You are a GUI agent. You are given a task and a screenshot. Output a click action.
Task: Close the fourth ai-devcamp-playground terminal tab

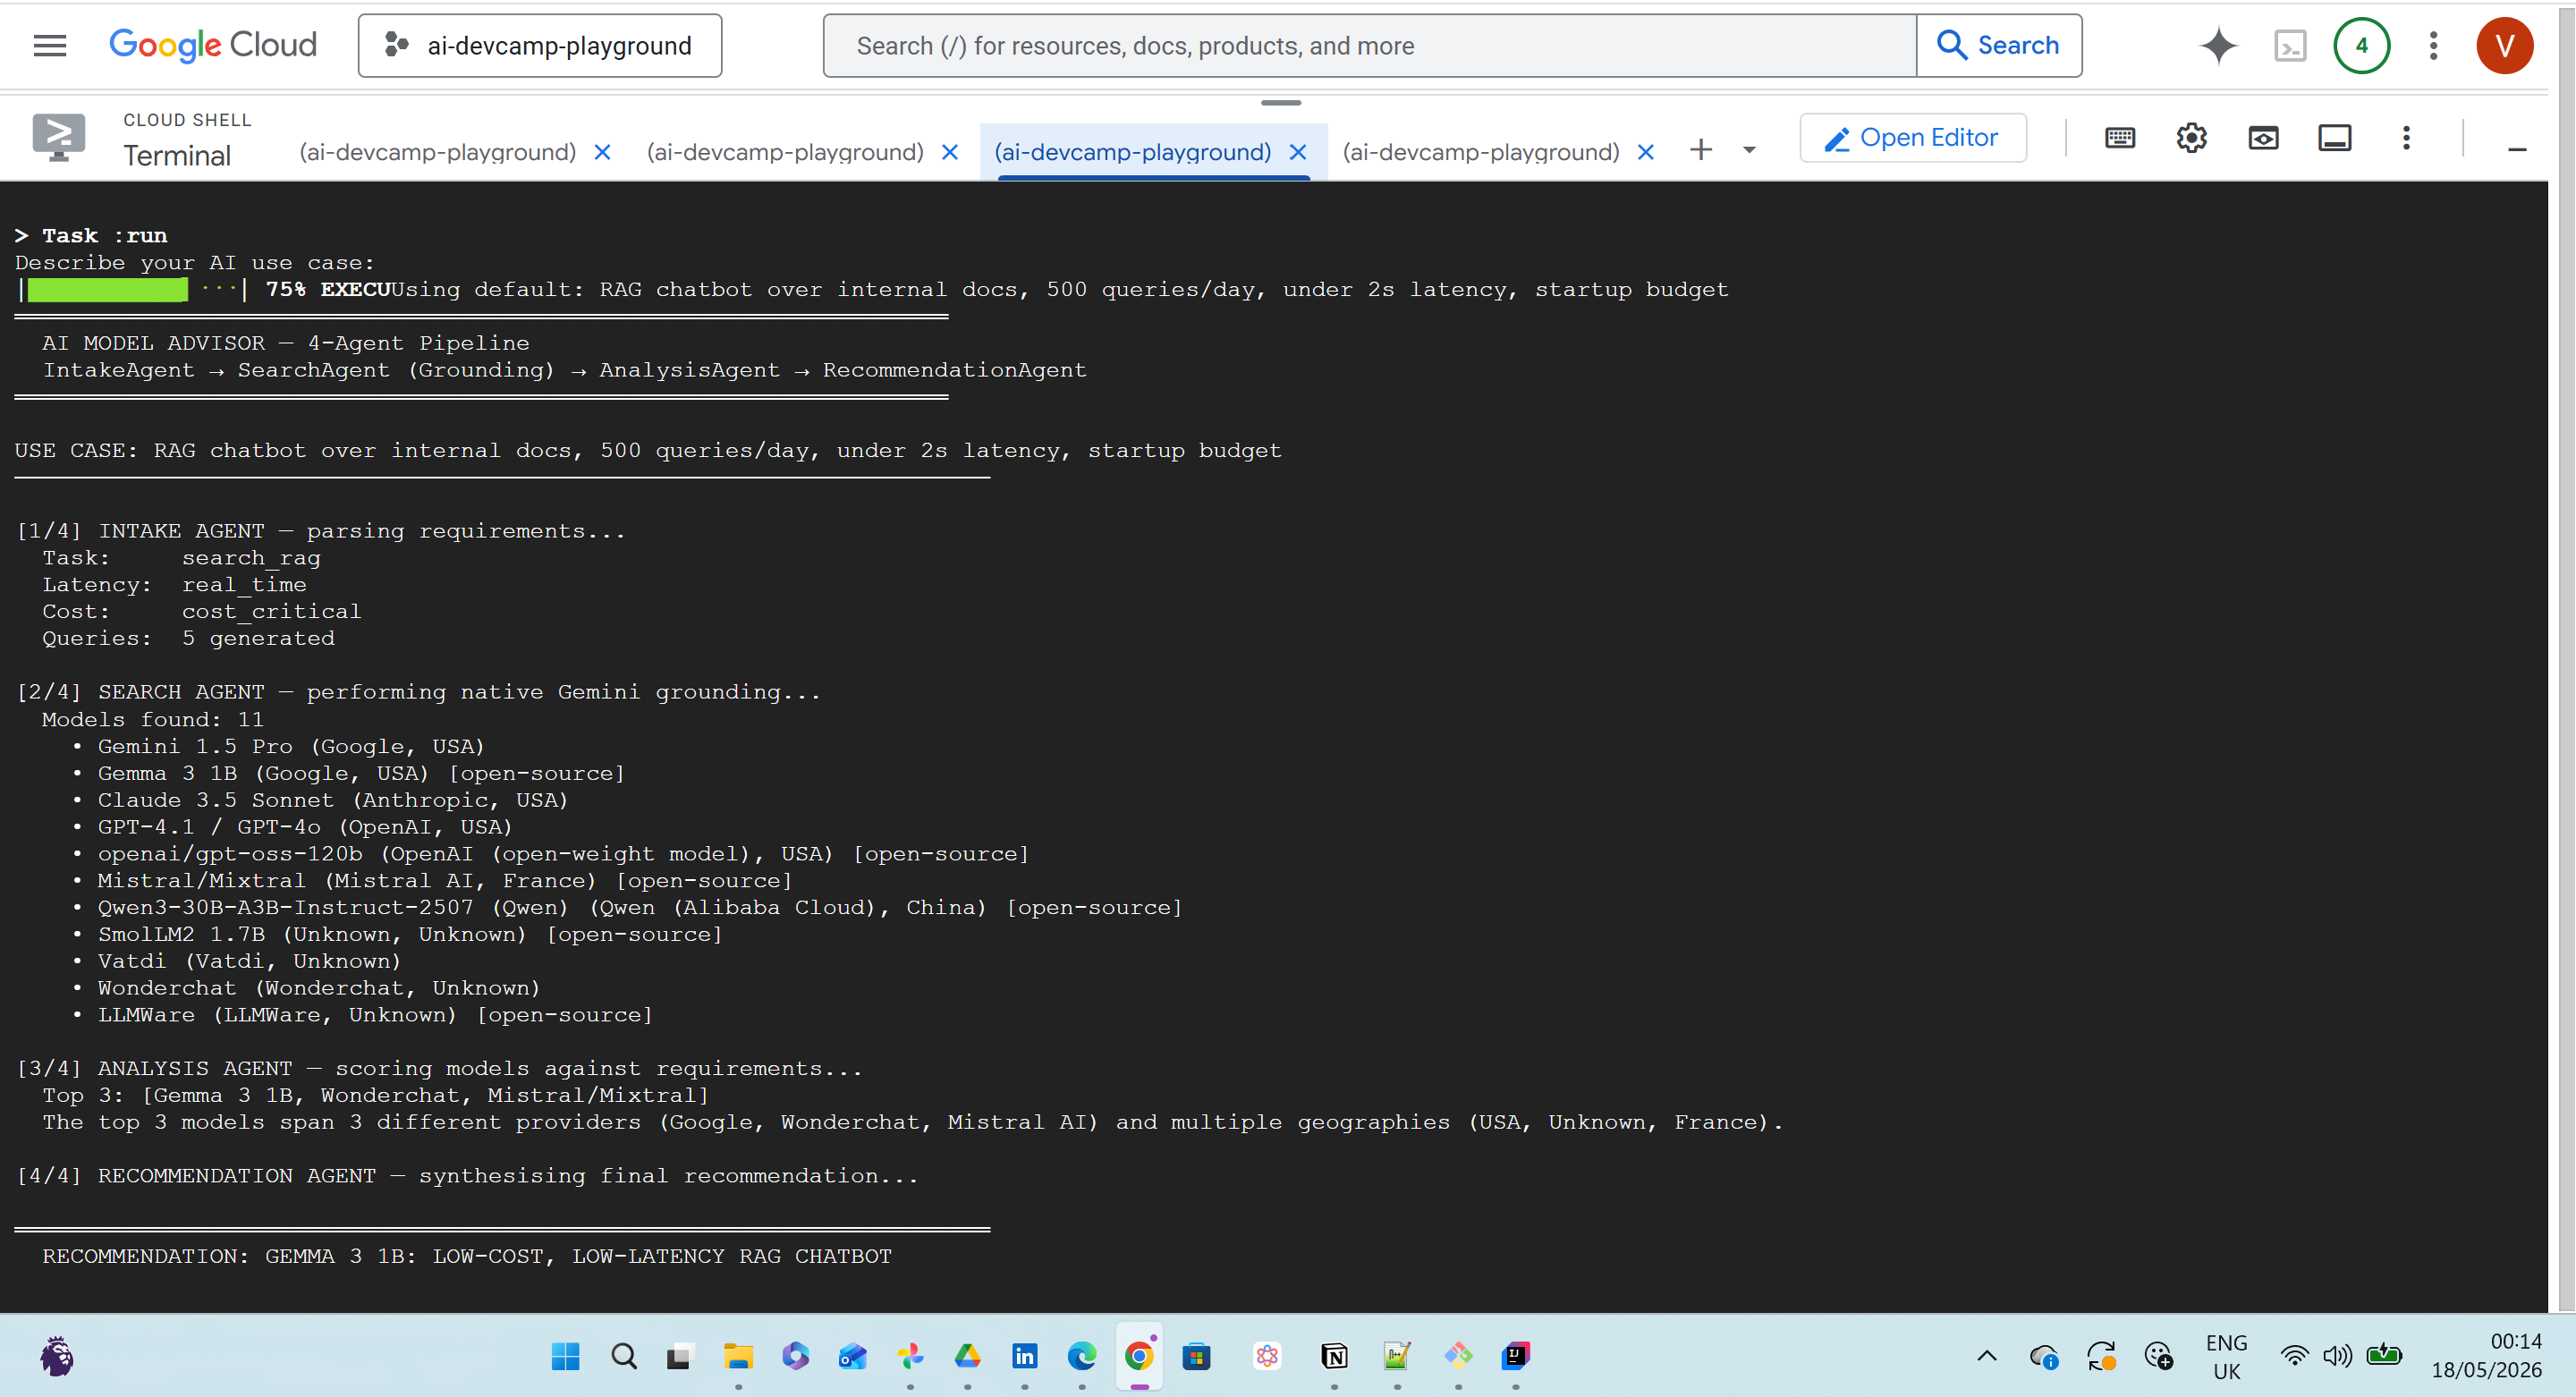tap(1646, 152)
